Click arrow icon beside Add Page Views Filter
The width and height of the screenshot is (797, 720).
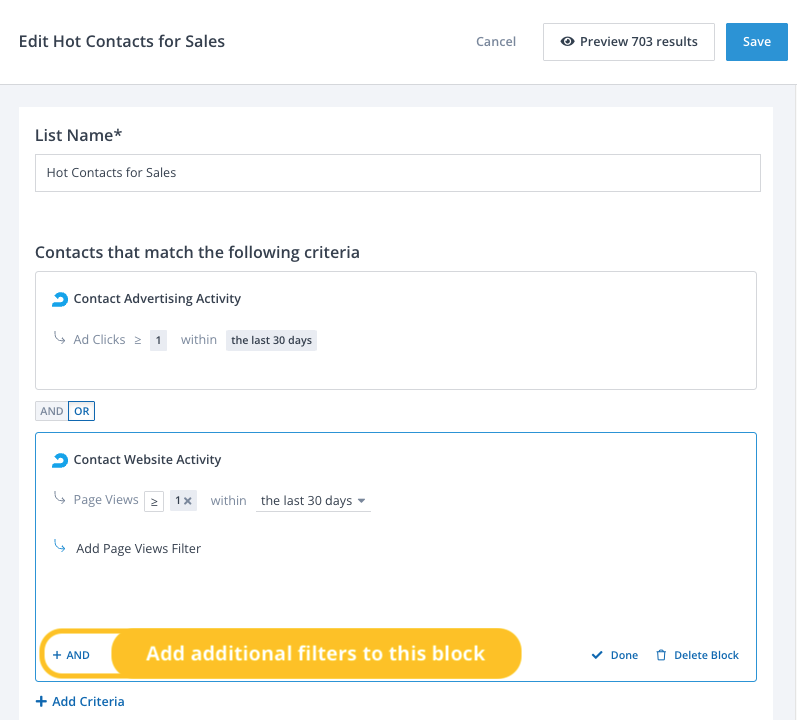click(x=60, y=547)
